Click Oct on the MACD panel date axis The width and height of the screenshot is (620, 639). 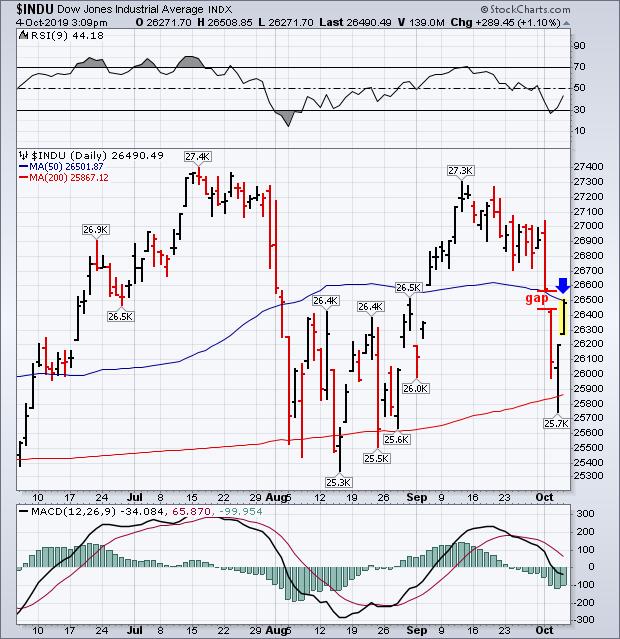(544, 630)
